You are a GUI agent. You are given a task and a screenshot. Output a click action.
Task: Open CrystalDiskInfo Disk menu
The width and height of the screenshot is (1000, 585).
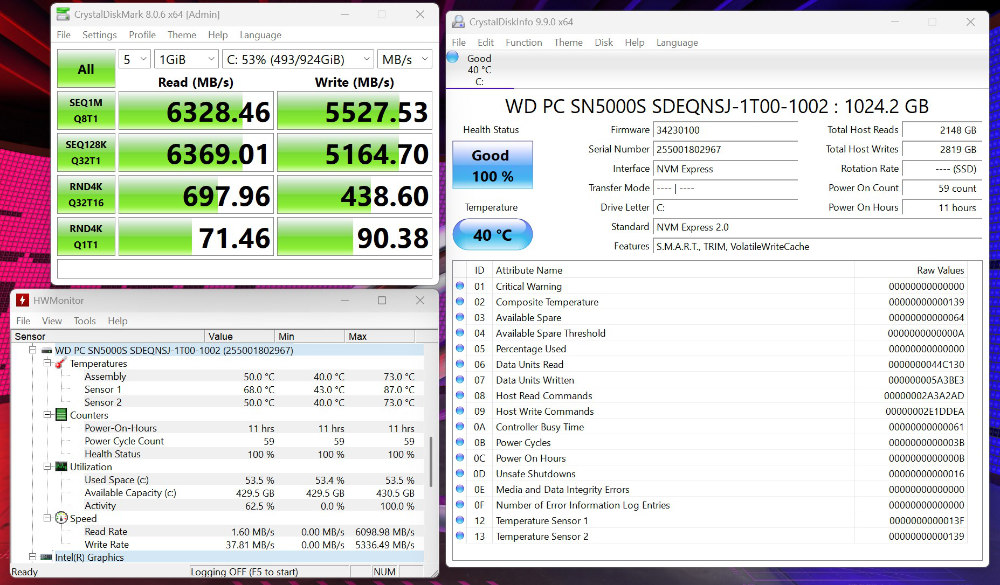(x=603, y=42)
